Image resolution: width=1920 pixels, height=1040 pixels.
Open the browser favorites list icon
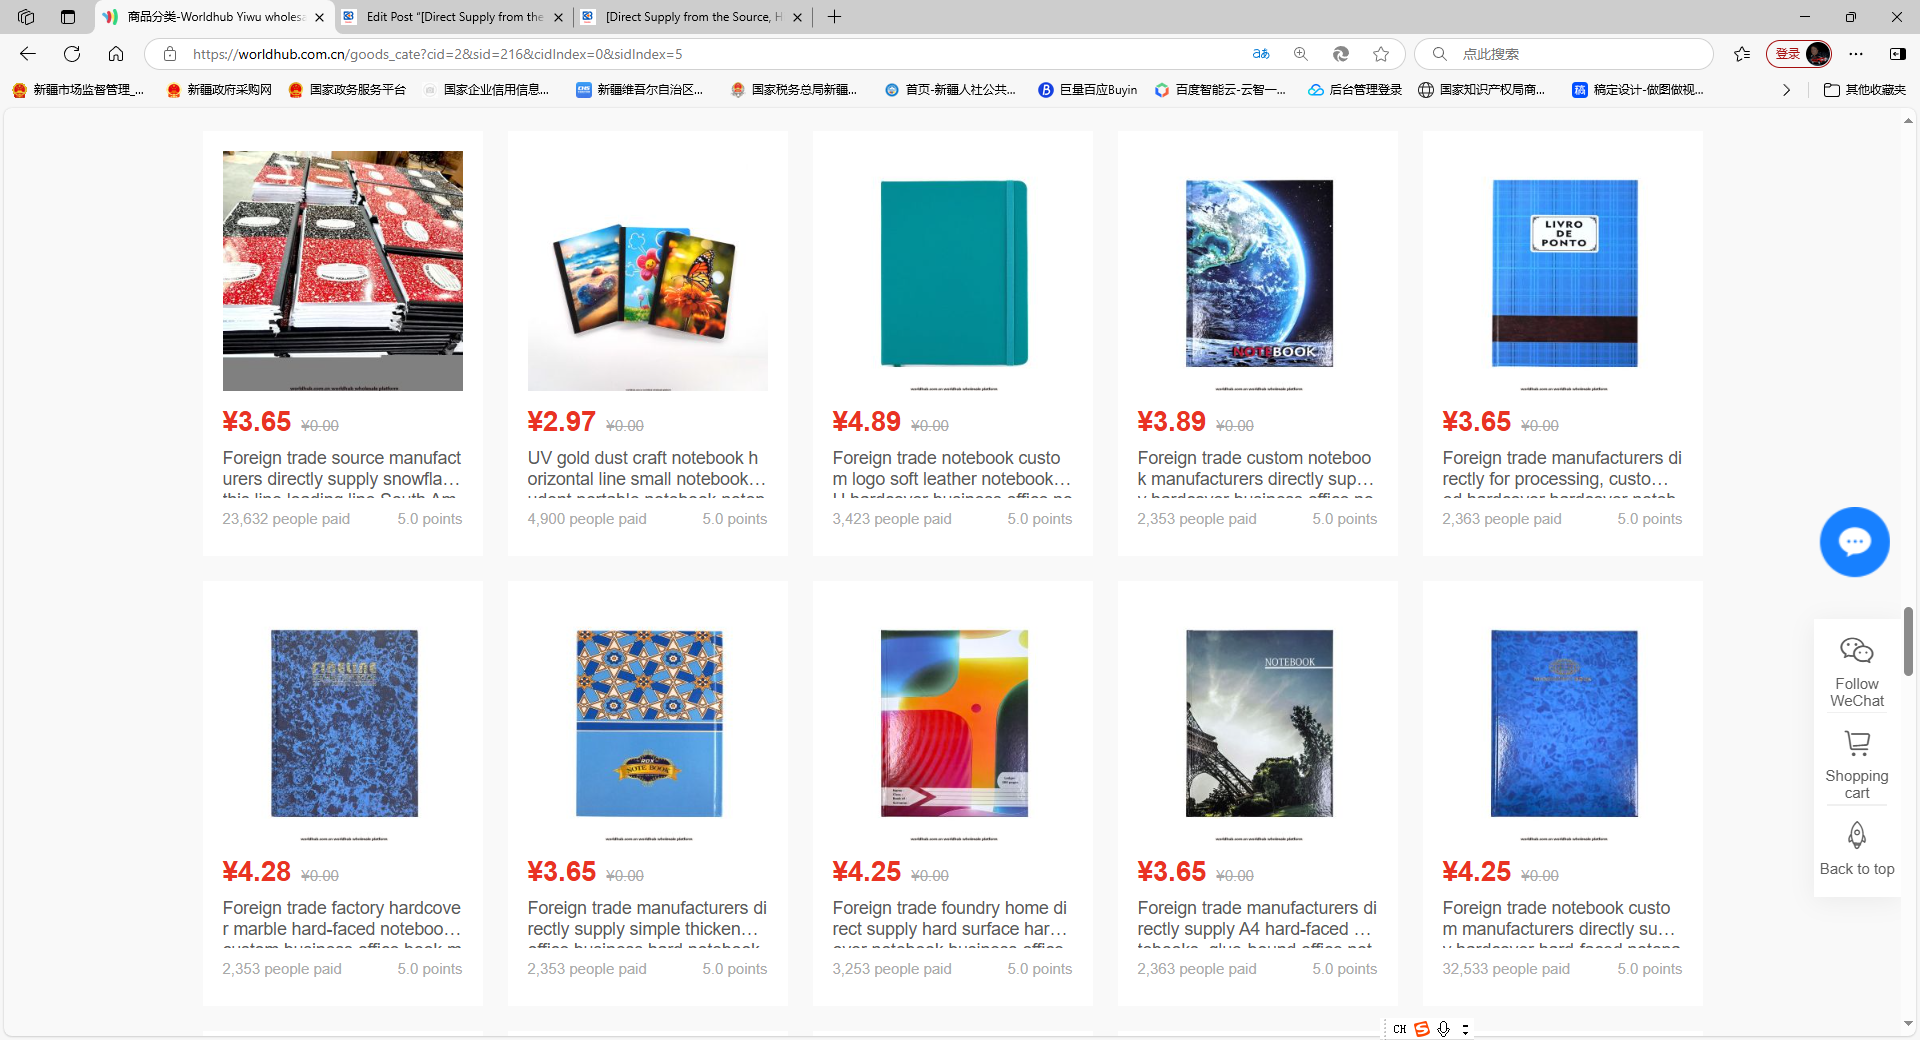pos(1742,54)
